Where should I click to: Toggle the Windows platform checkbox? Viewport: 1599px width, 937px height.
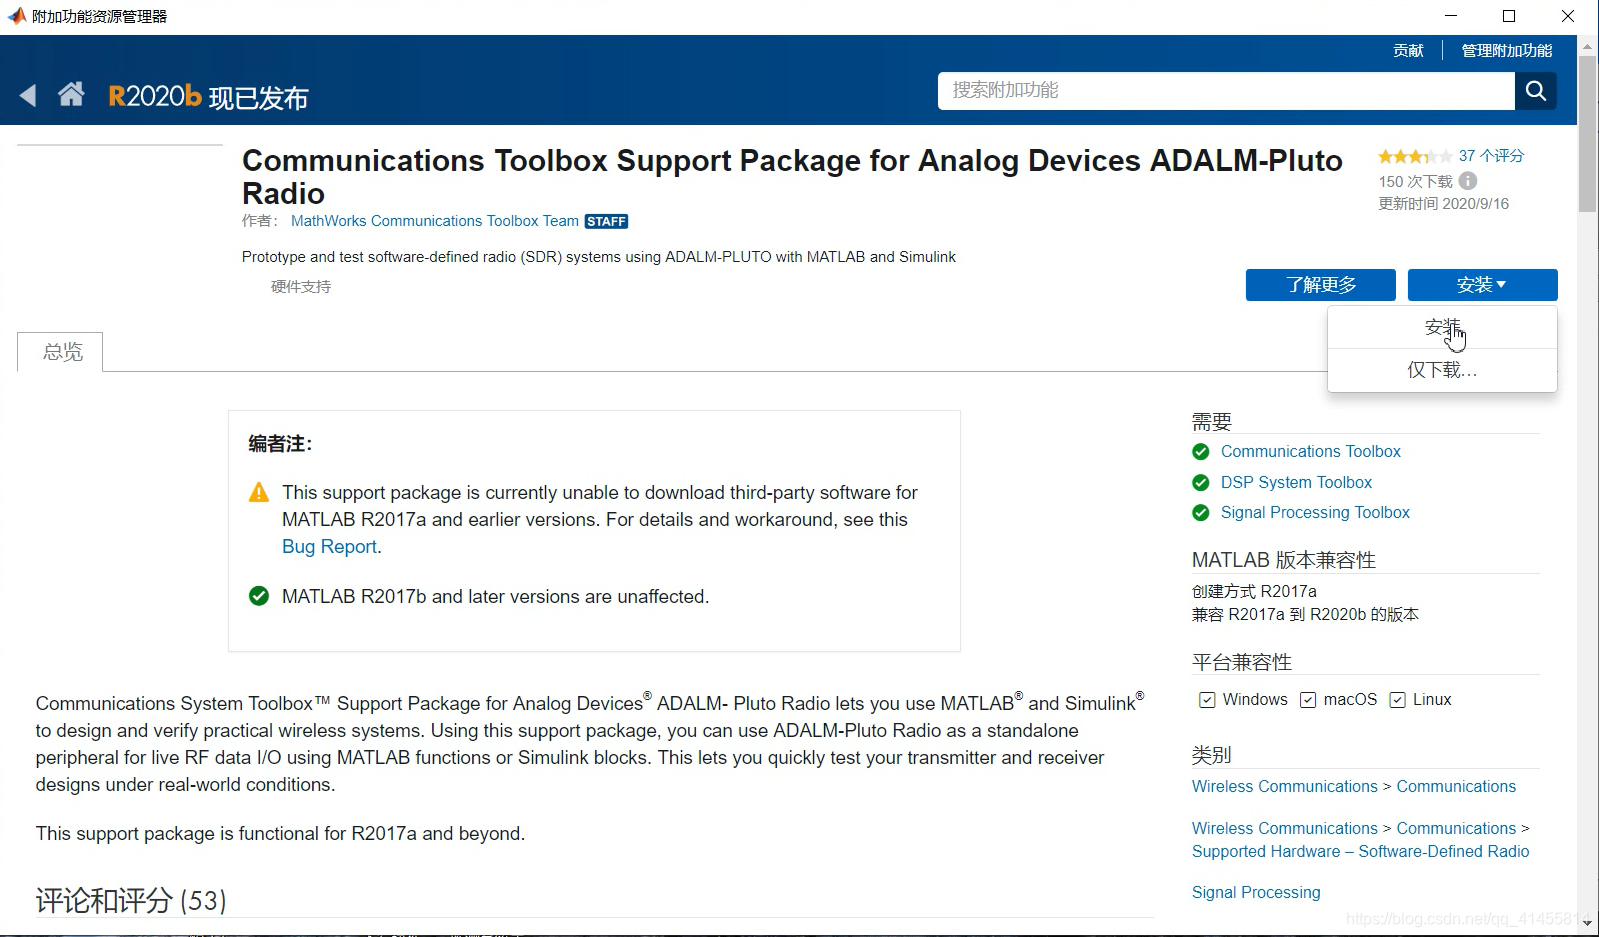point(1207,700)
